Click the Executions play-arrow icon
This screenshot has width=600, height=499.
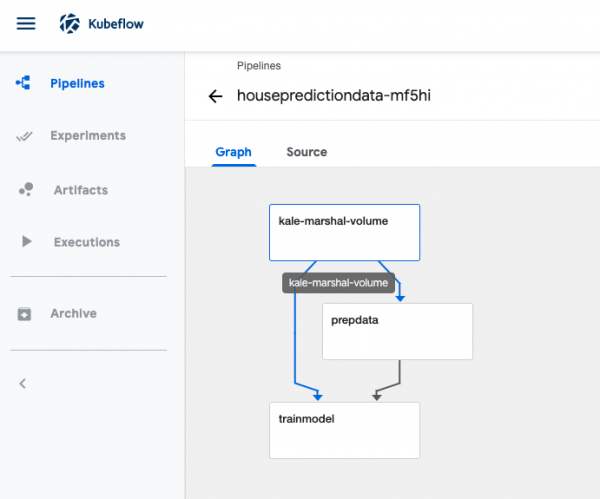click(27, 242)
